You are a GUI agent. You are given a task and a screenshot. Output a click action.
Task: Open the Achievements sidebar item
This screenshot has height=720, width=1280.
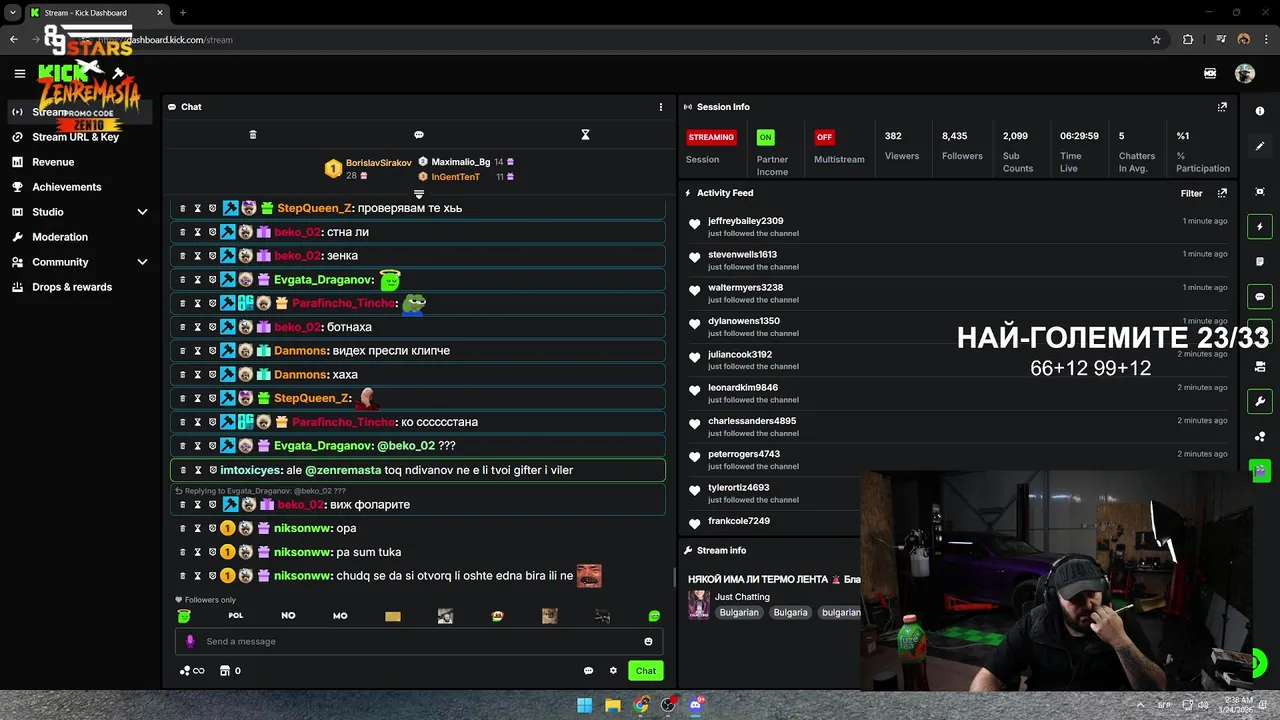80,187
